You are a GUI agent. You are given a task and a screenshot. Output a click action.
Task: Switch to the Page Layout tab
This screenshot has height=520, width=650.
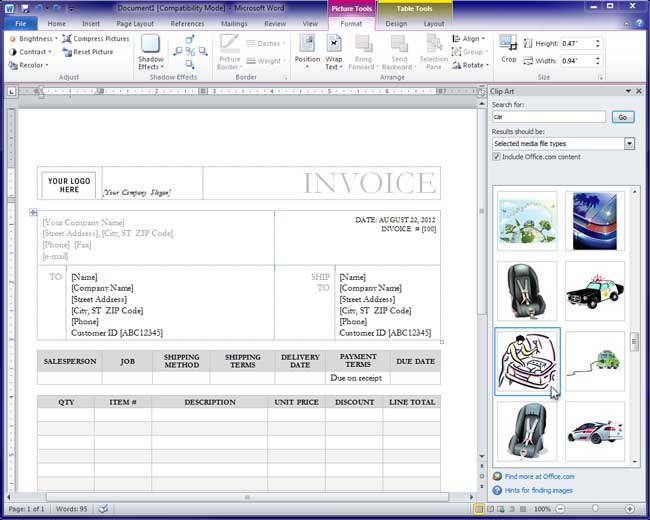point(135,23)
